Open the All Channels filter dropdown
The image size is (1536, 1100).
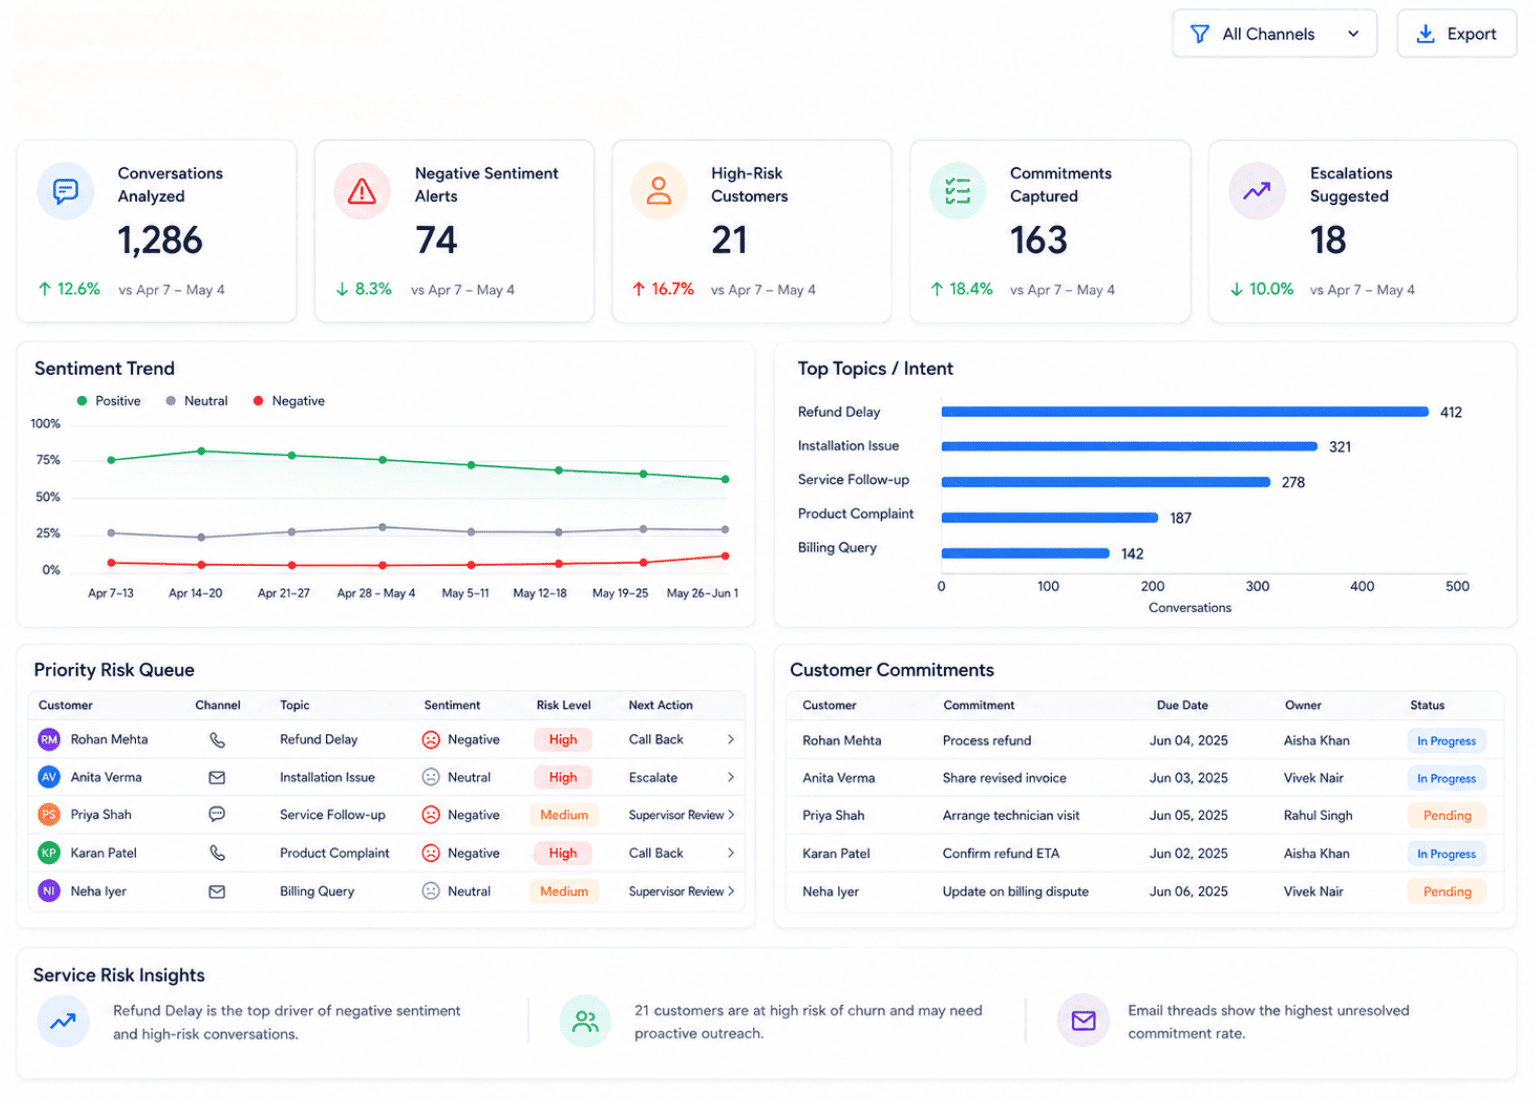pos(1274,34)
